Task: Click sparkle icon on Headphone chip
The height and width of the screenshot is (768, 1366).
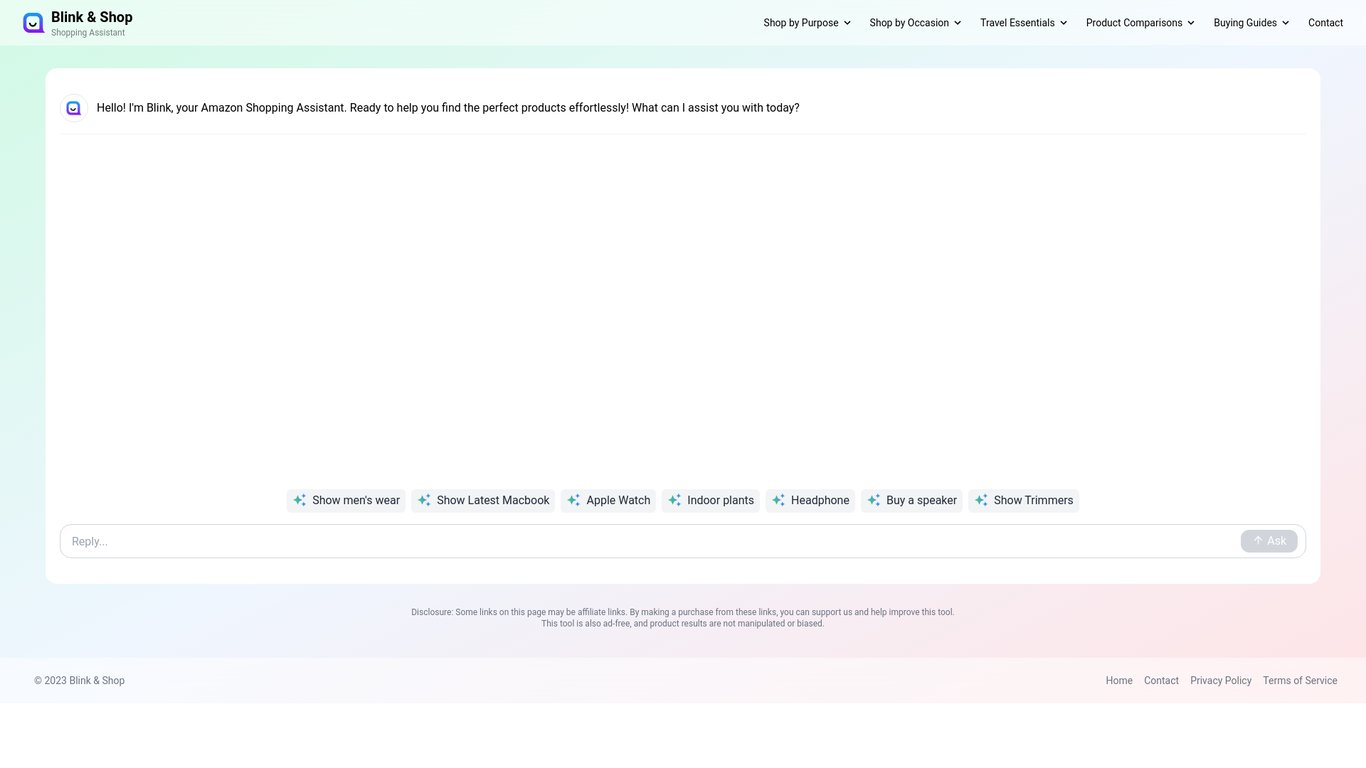Action: point(778,500)
